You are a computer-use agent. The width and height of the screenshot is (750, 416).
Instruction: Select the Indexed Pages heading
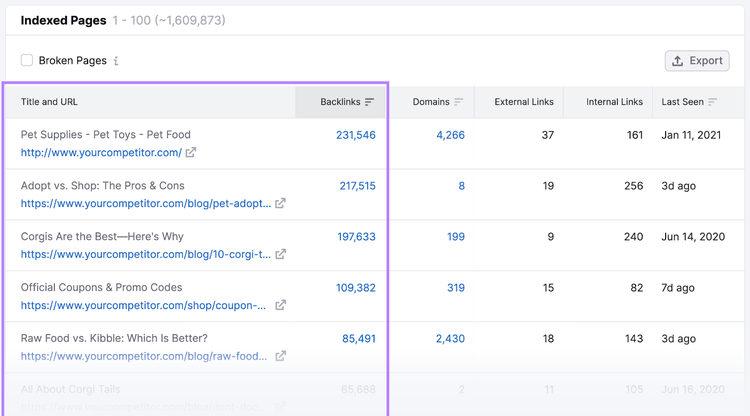click(x=63, y=21)
